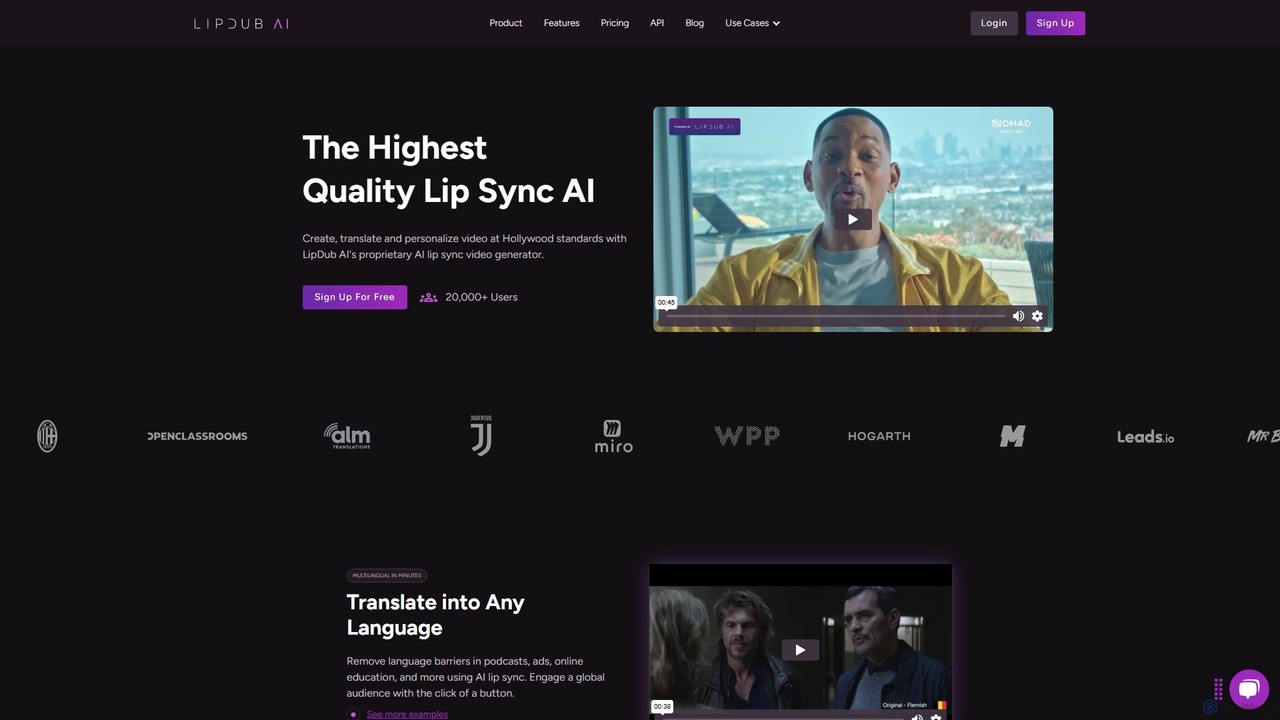Click 'The Highest Quality Lip Sync AI' heading
This screenshot has height=720, width=1280.
449,169
